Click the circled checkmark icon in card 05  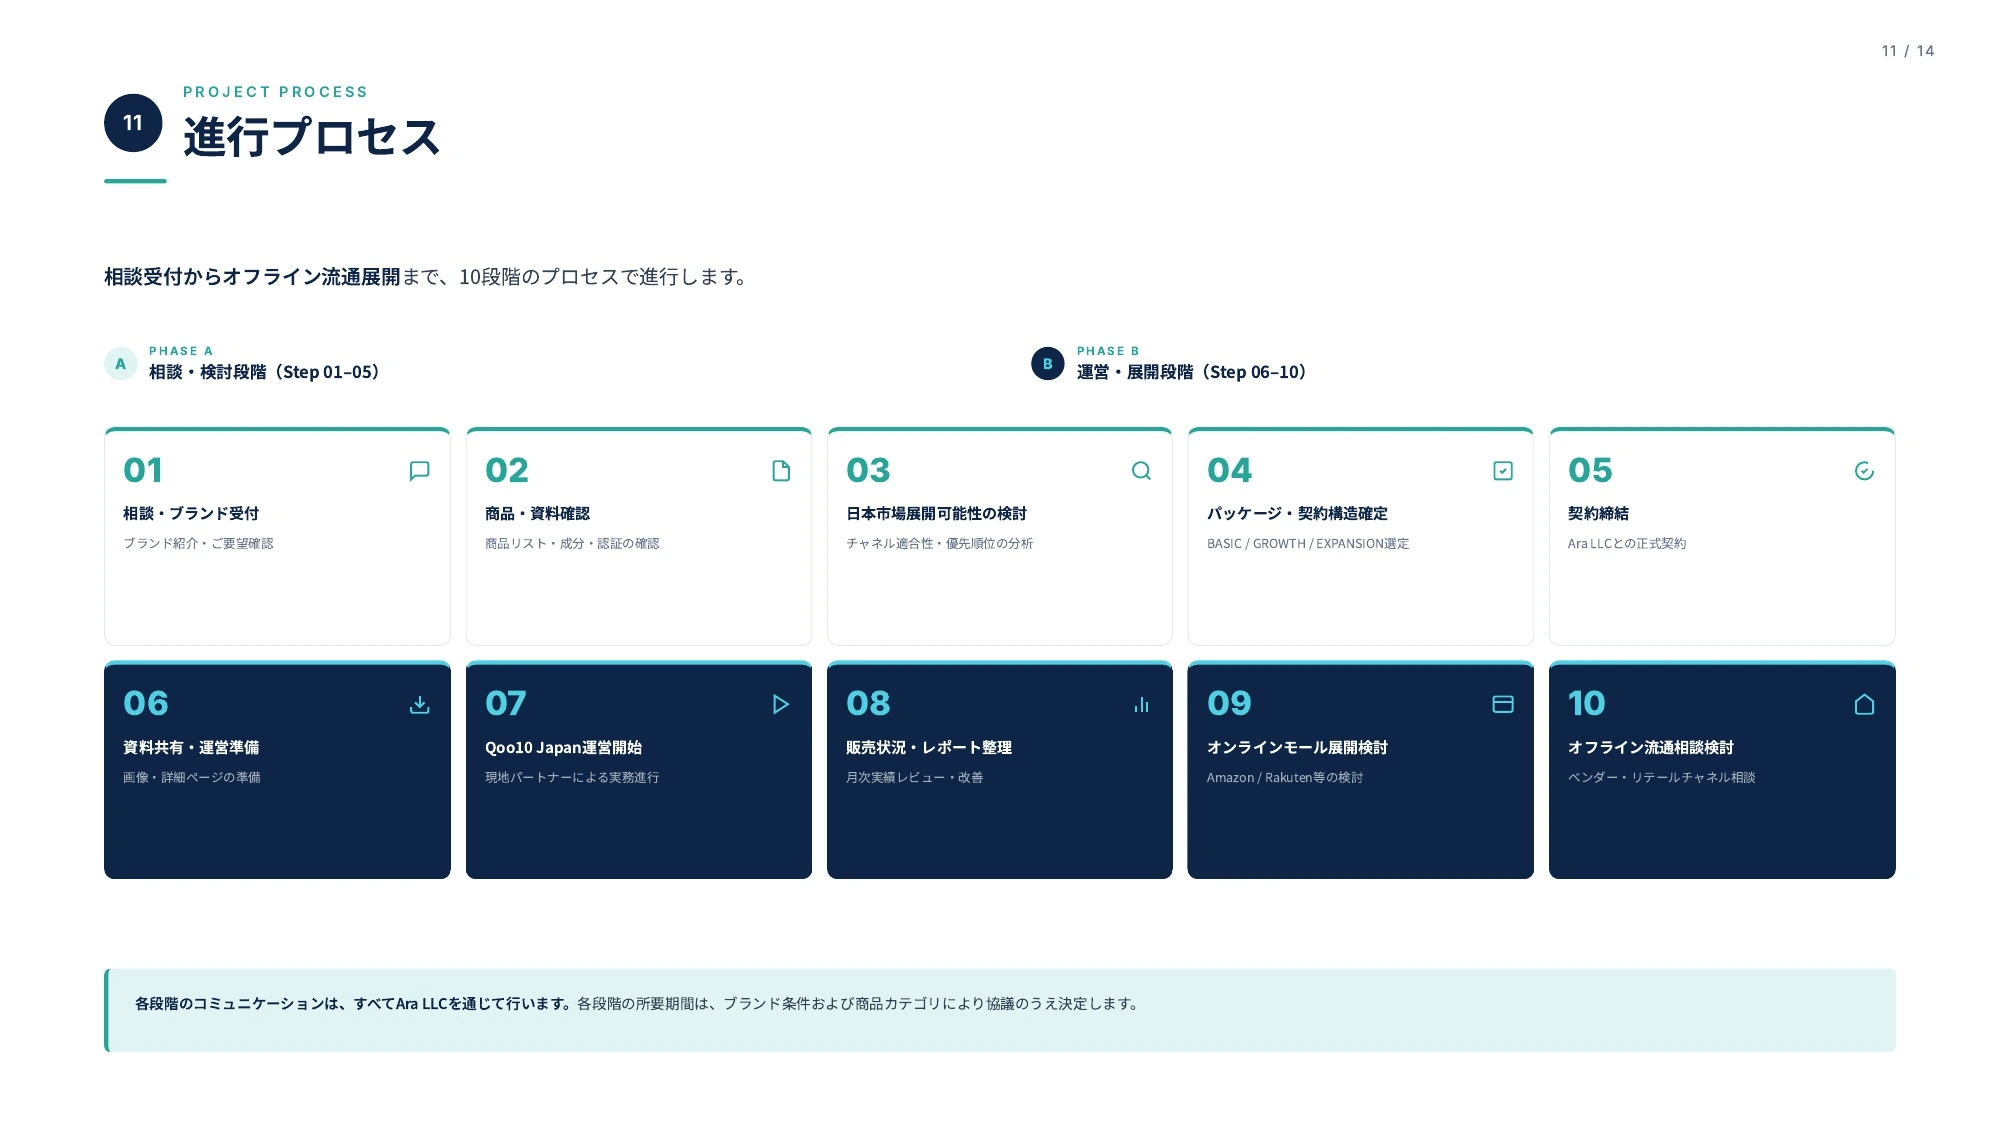(1864, 471)
